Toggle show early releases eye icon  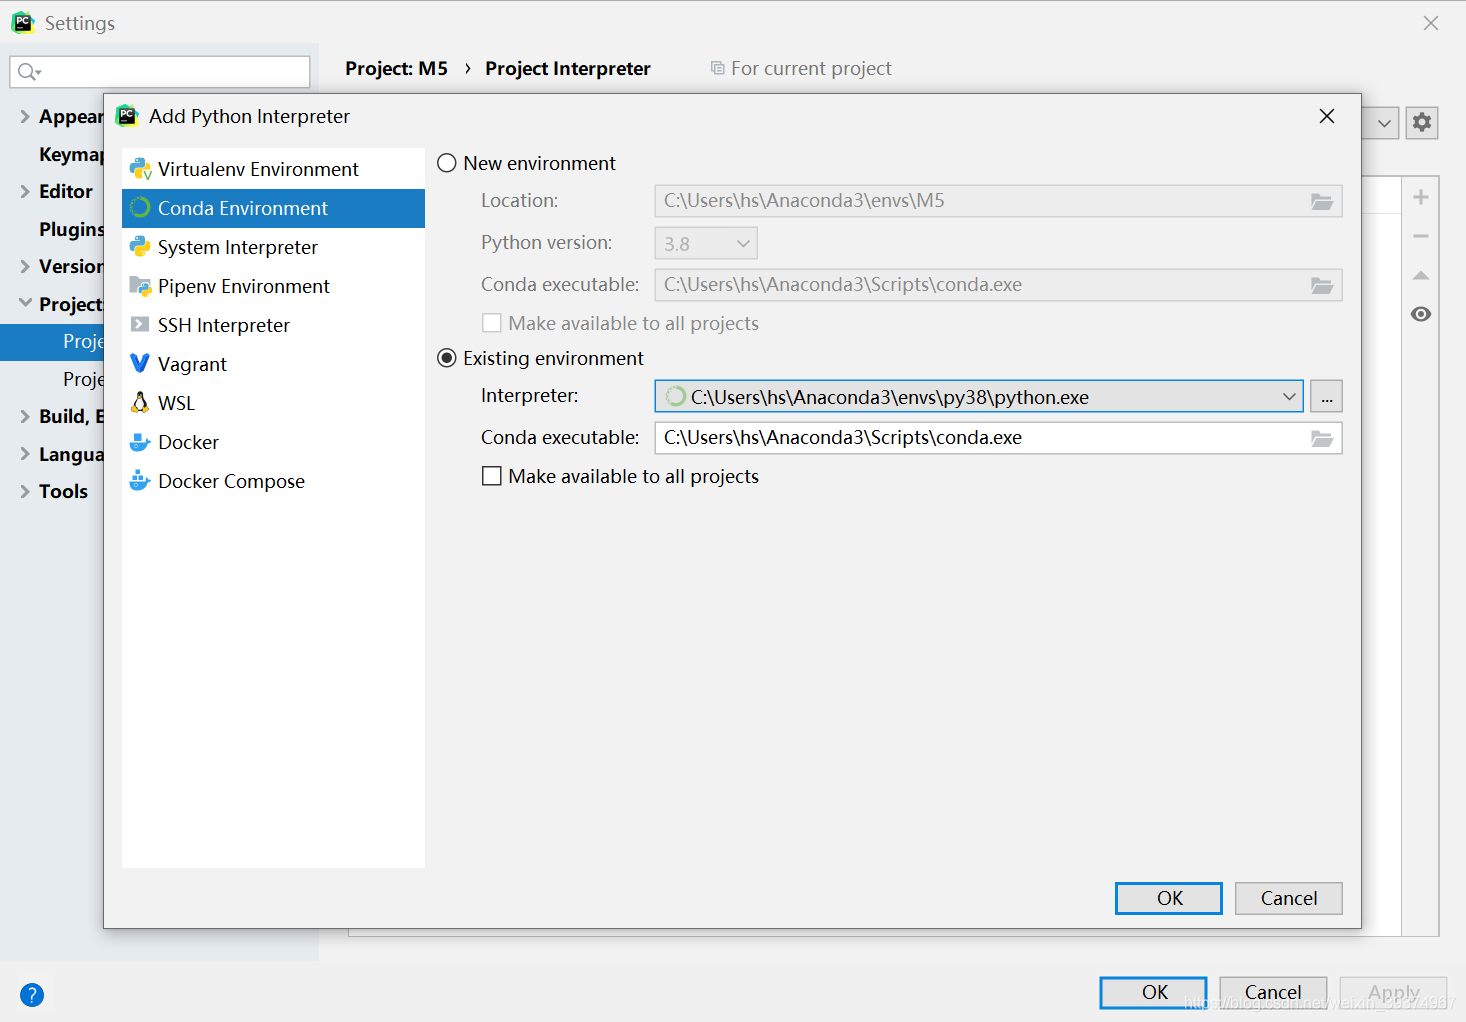[1421, 314]
